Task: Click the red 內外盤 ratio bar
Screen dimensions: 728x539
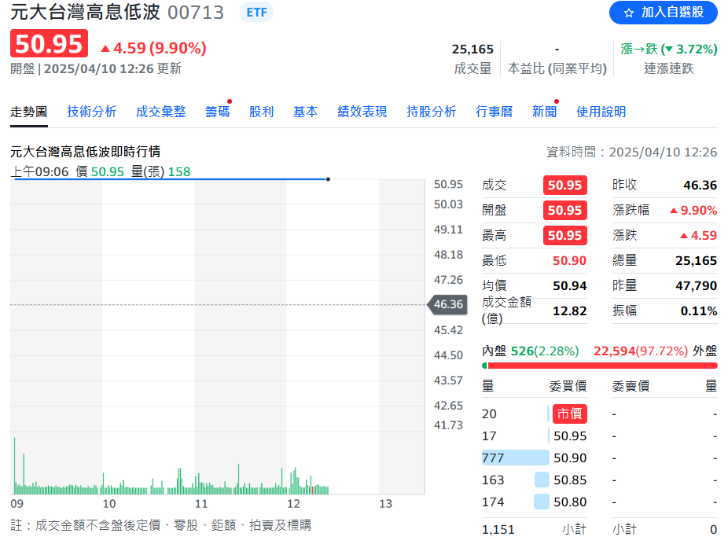Action: point(602,366)
